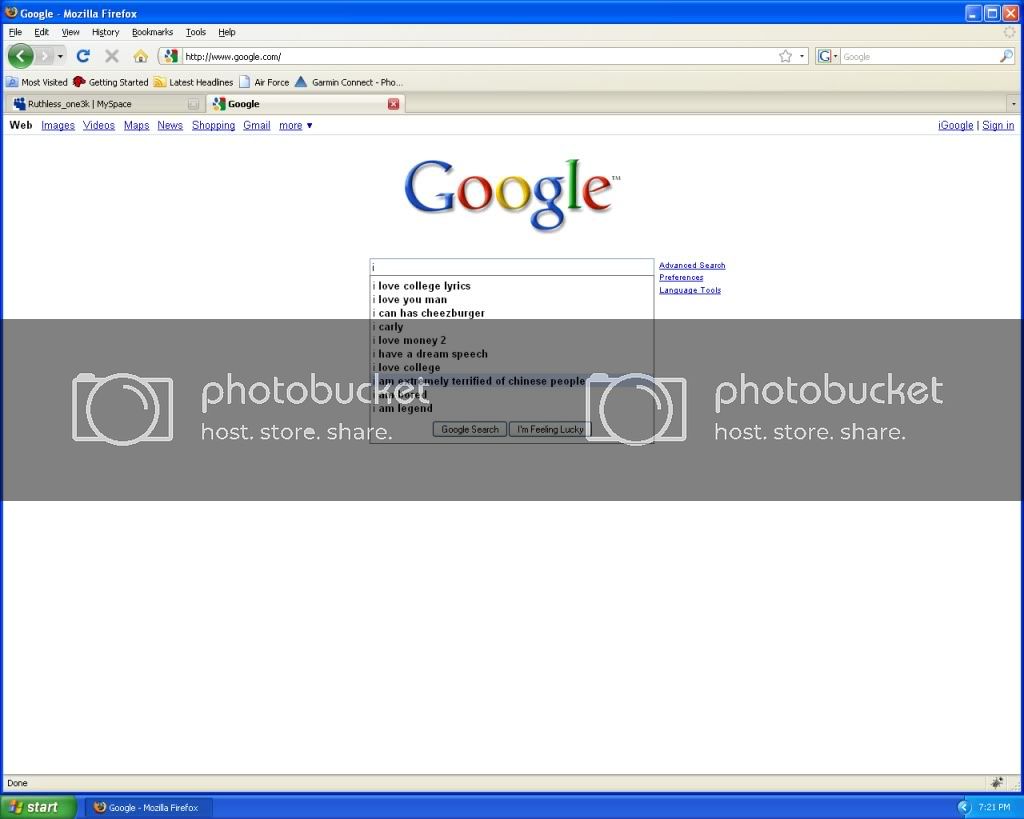Select suggestion 'i love you man'

511,300
